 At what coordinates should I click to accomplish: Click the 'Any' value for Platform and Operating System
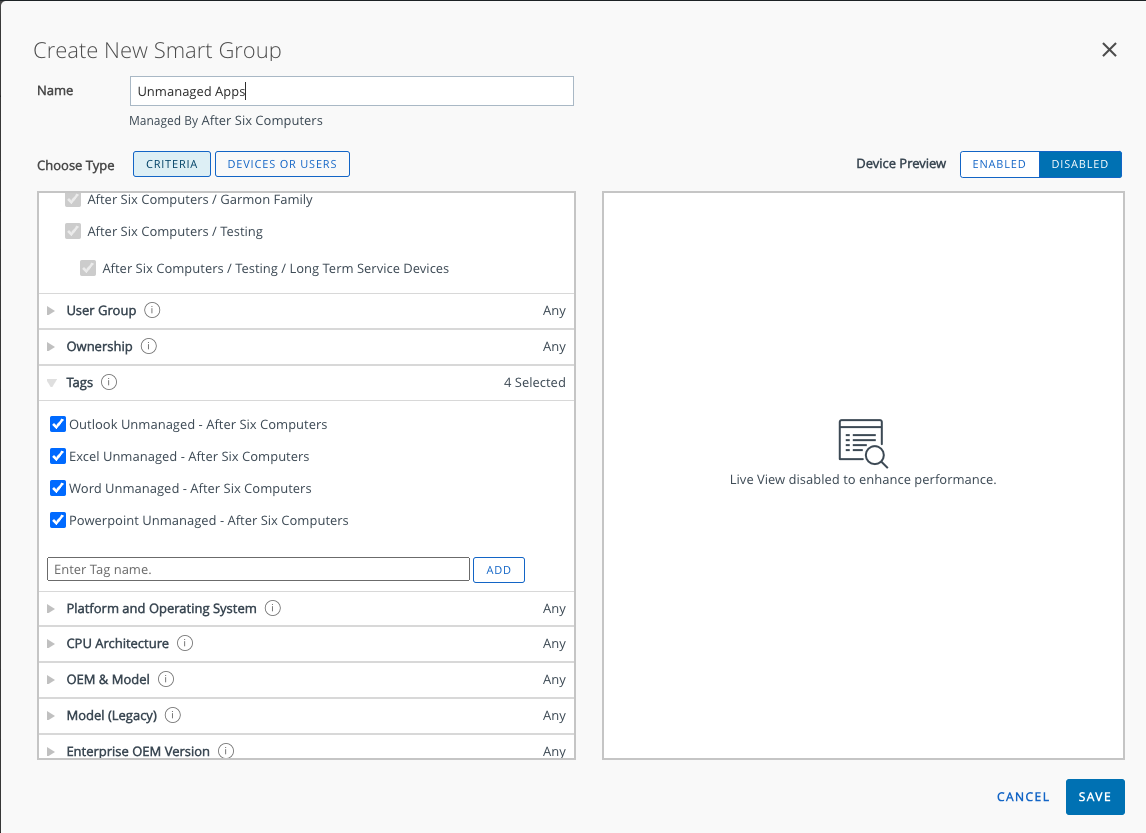(x=554, y=609)
